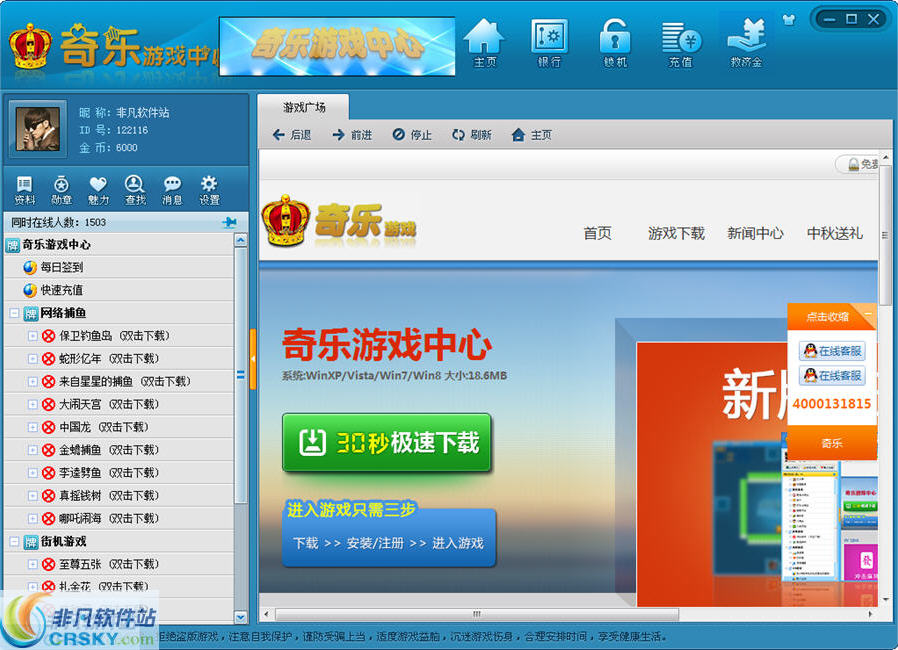This screenshot has height=650, width=898.
Task: Open 中秋送礼 in website navigation
Action: pos(834,233)
